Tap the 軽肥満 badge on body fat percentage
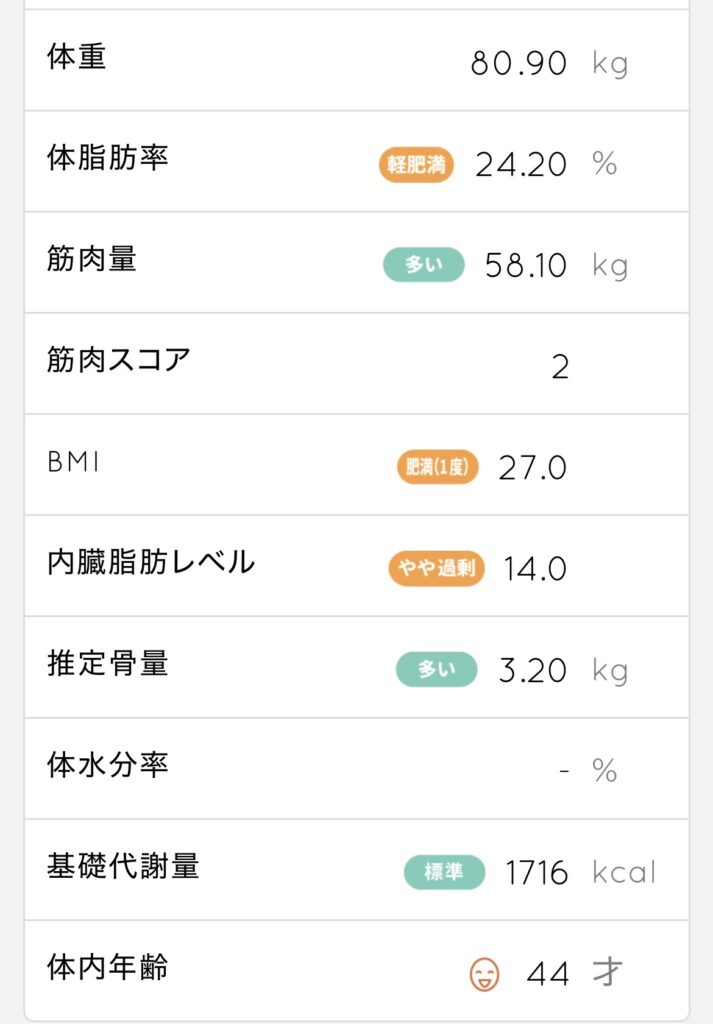 (x=416, y=165)
